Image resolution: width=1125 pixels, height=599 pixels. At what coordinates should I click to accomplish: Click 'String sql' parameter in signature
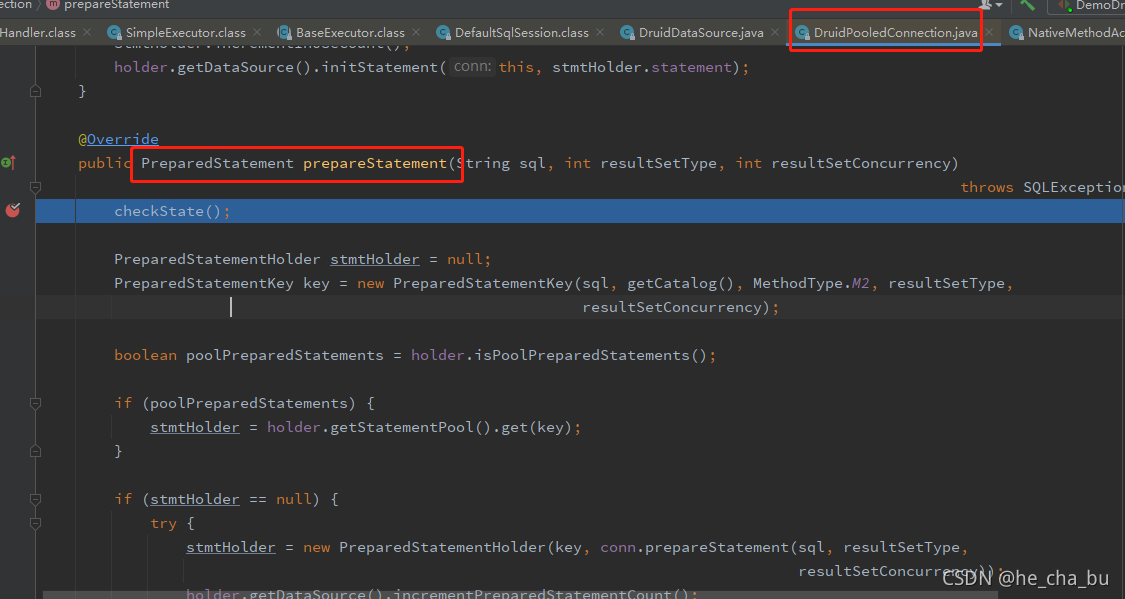tap(501, 163)
